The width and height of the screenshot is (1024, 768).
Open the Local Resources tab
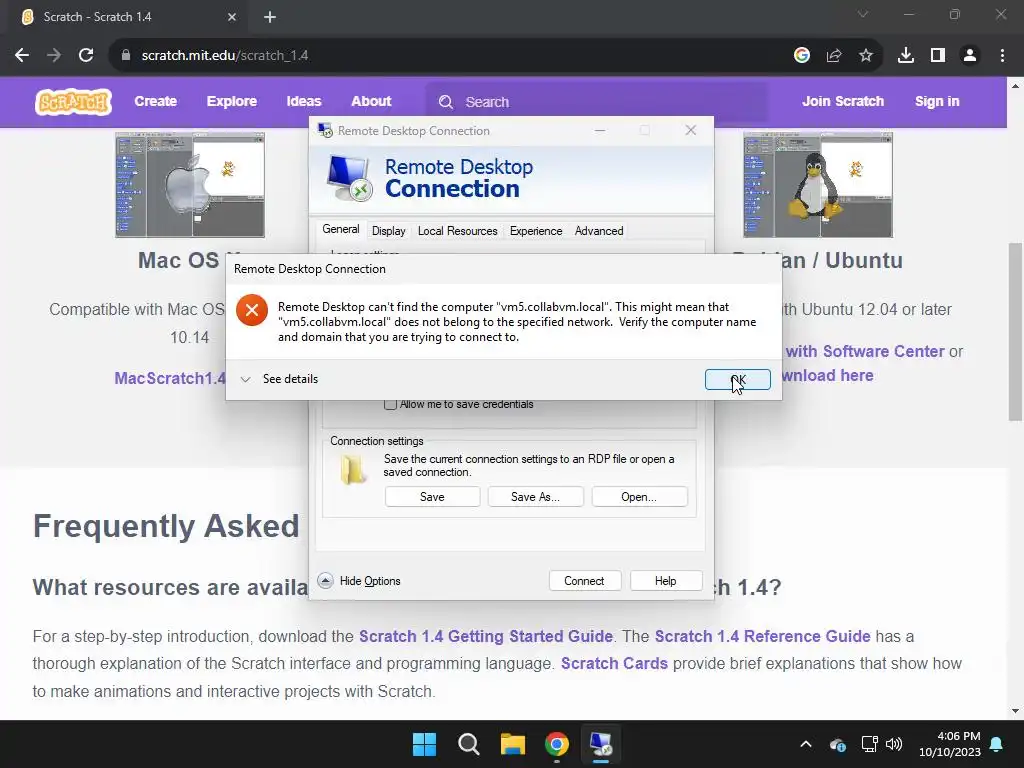[x=457, y=231]
